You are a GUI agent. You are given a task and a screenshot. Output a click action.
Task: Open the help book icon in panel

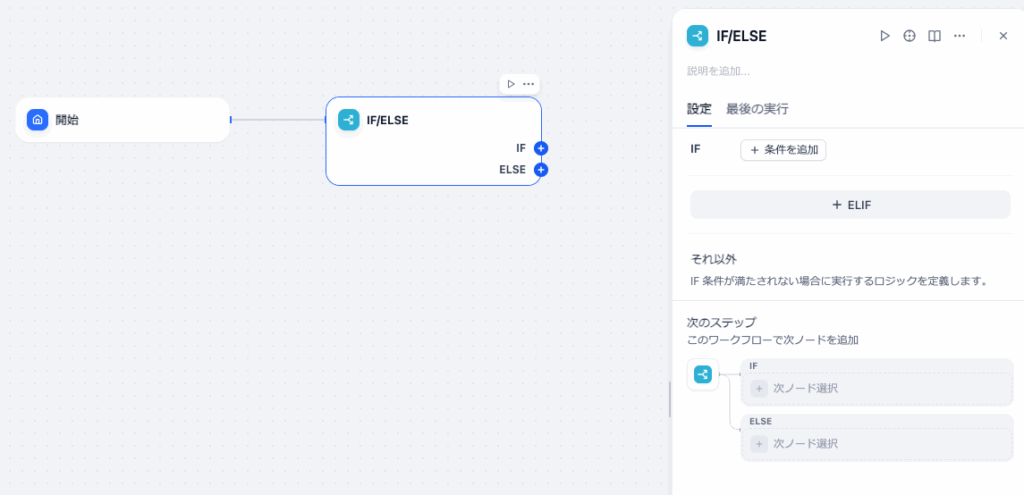click(x=934, y=36)
